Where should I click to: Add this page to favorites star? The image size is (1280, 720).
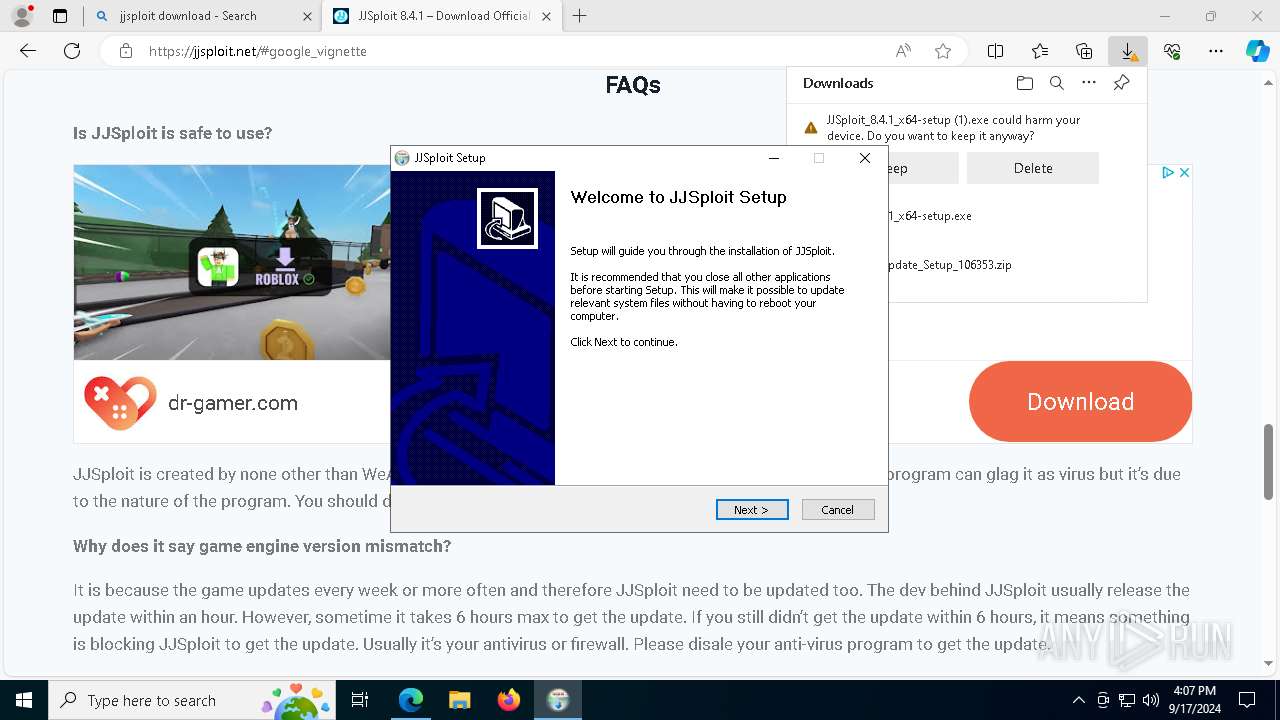point(942,51)
